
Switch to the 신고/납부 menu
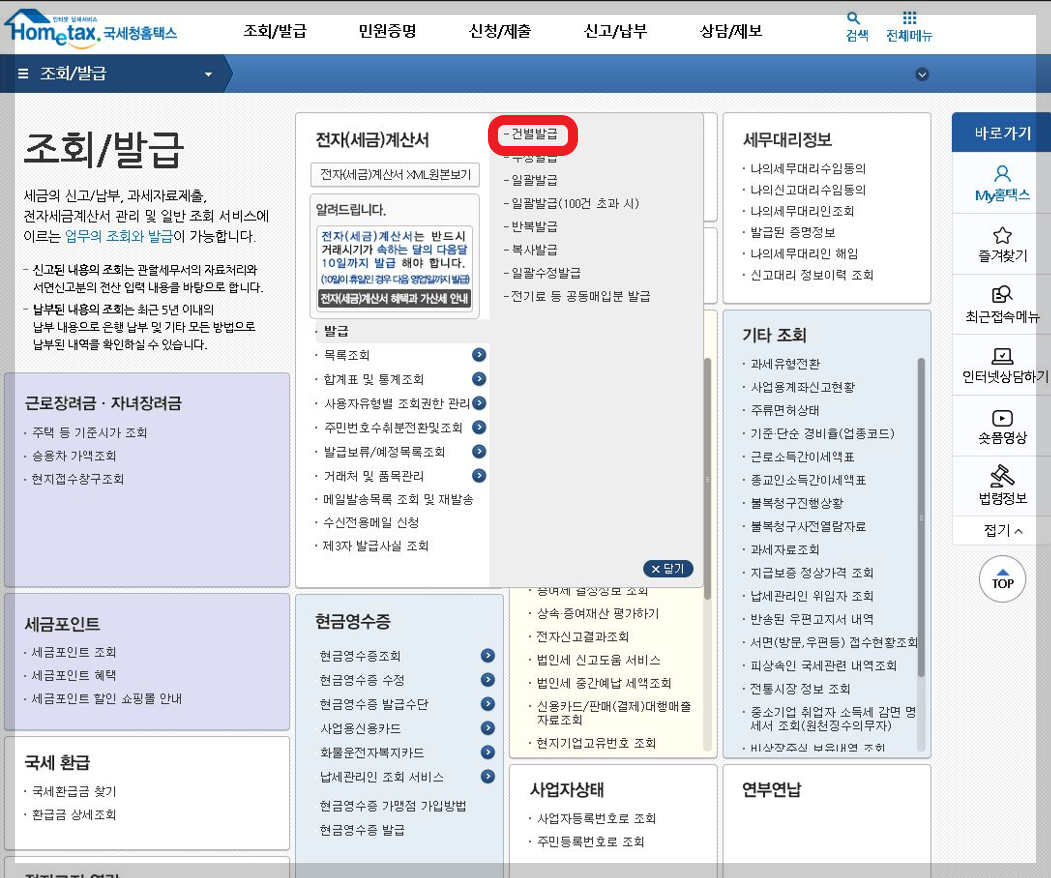(x=614, y=30)
